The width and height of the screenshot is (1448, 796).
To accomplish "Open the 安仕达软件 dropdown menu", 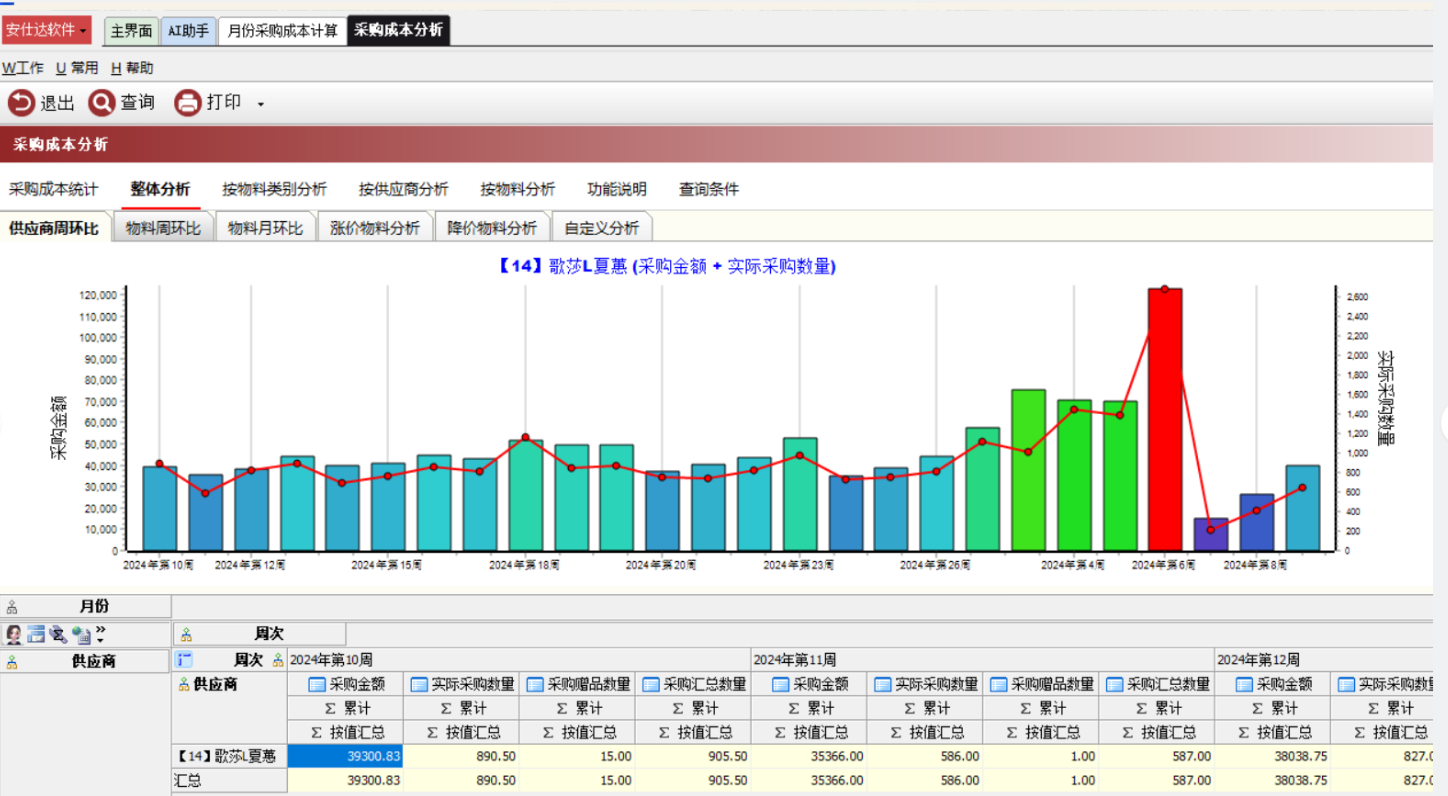I will coord(46,30).
